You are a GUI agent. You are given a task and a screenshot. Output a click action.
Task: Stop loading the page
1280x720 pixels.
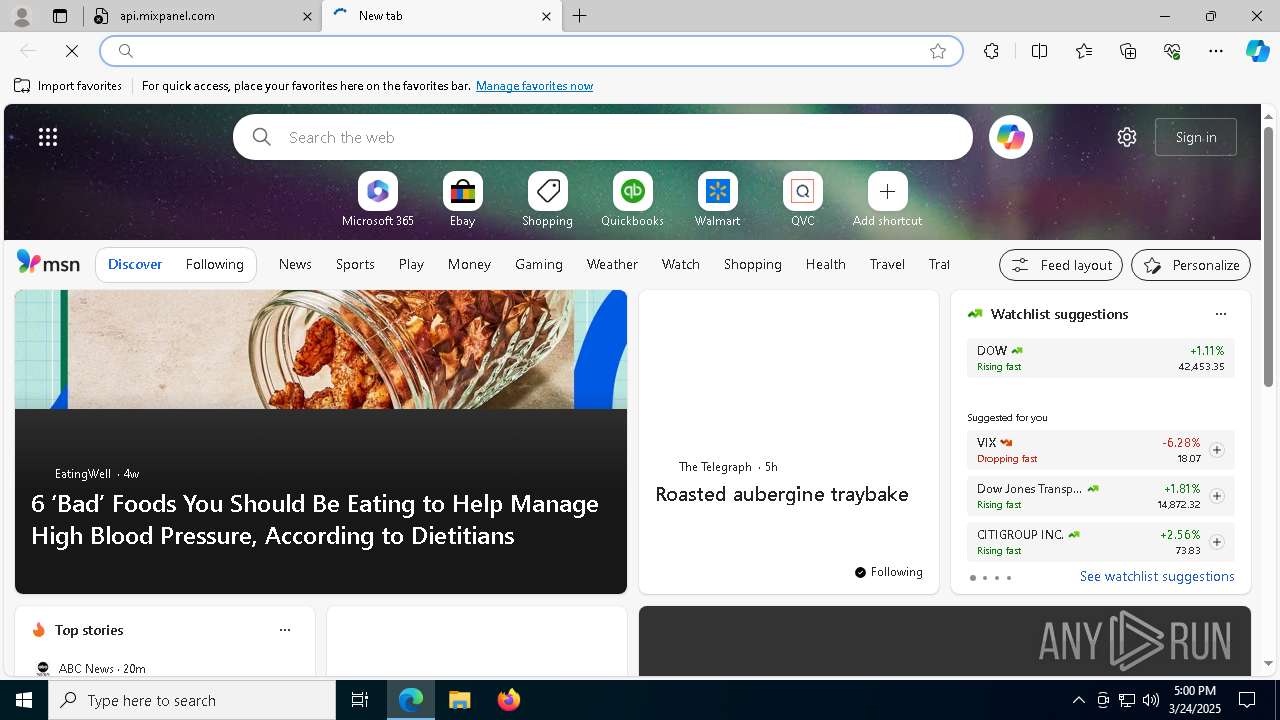click(72, 51)
